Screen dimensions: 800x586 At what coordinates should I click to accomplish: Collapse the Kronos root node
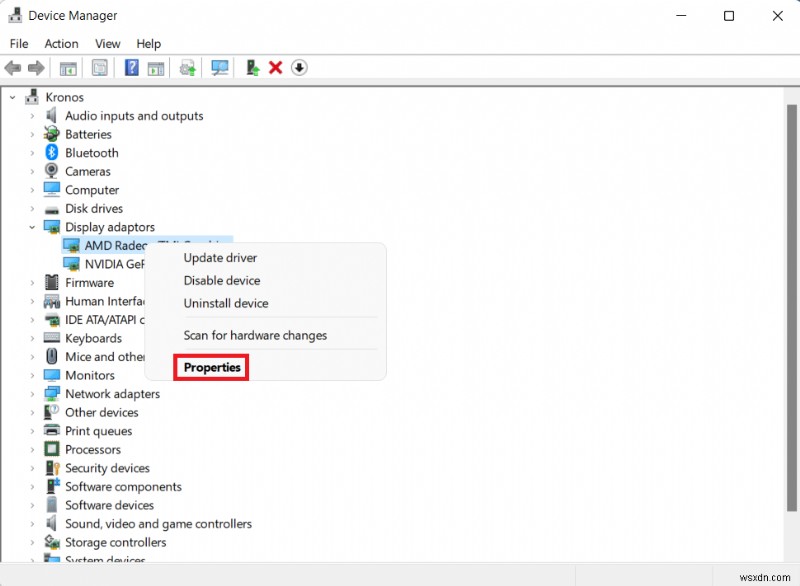13,97
